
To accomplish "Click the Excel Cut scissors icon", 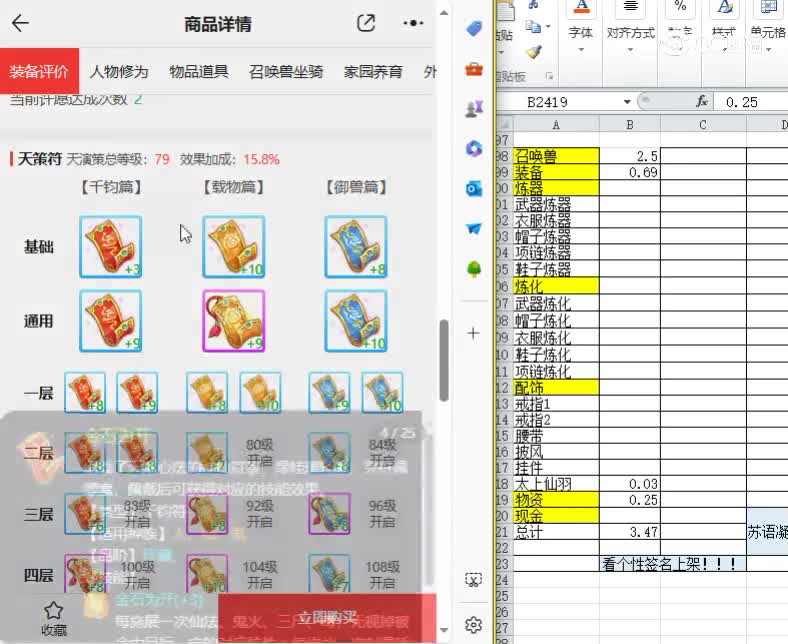I will (x=534, y=5).
